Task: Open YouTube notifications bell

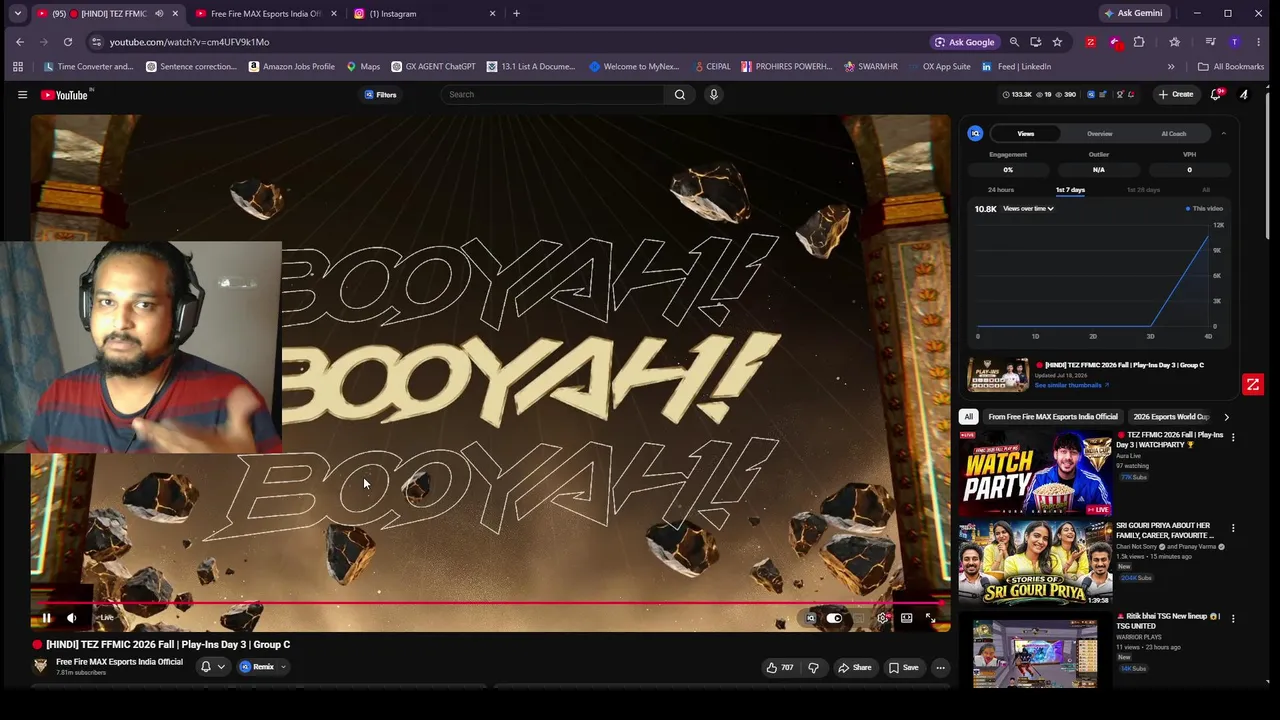Action: click(x=1216, y=94)
